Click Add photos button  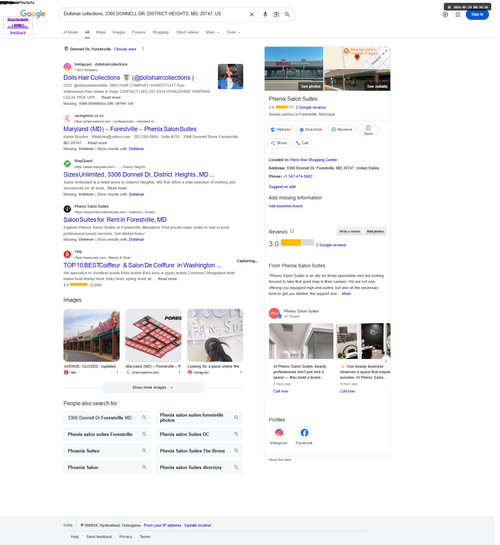coord(375,231)
